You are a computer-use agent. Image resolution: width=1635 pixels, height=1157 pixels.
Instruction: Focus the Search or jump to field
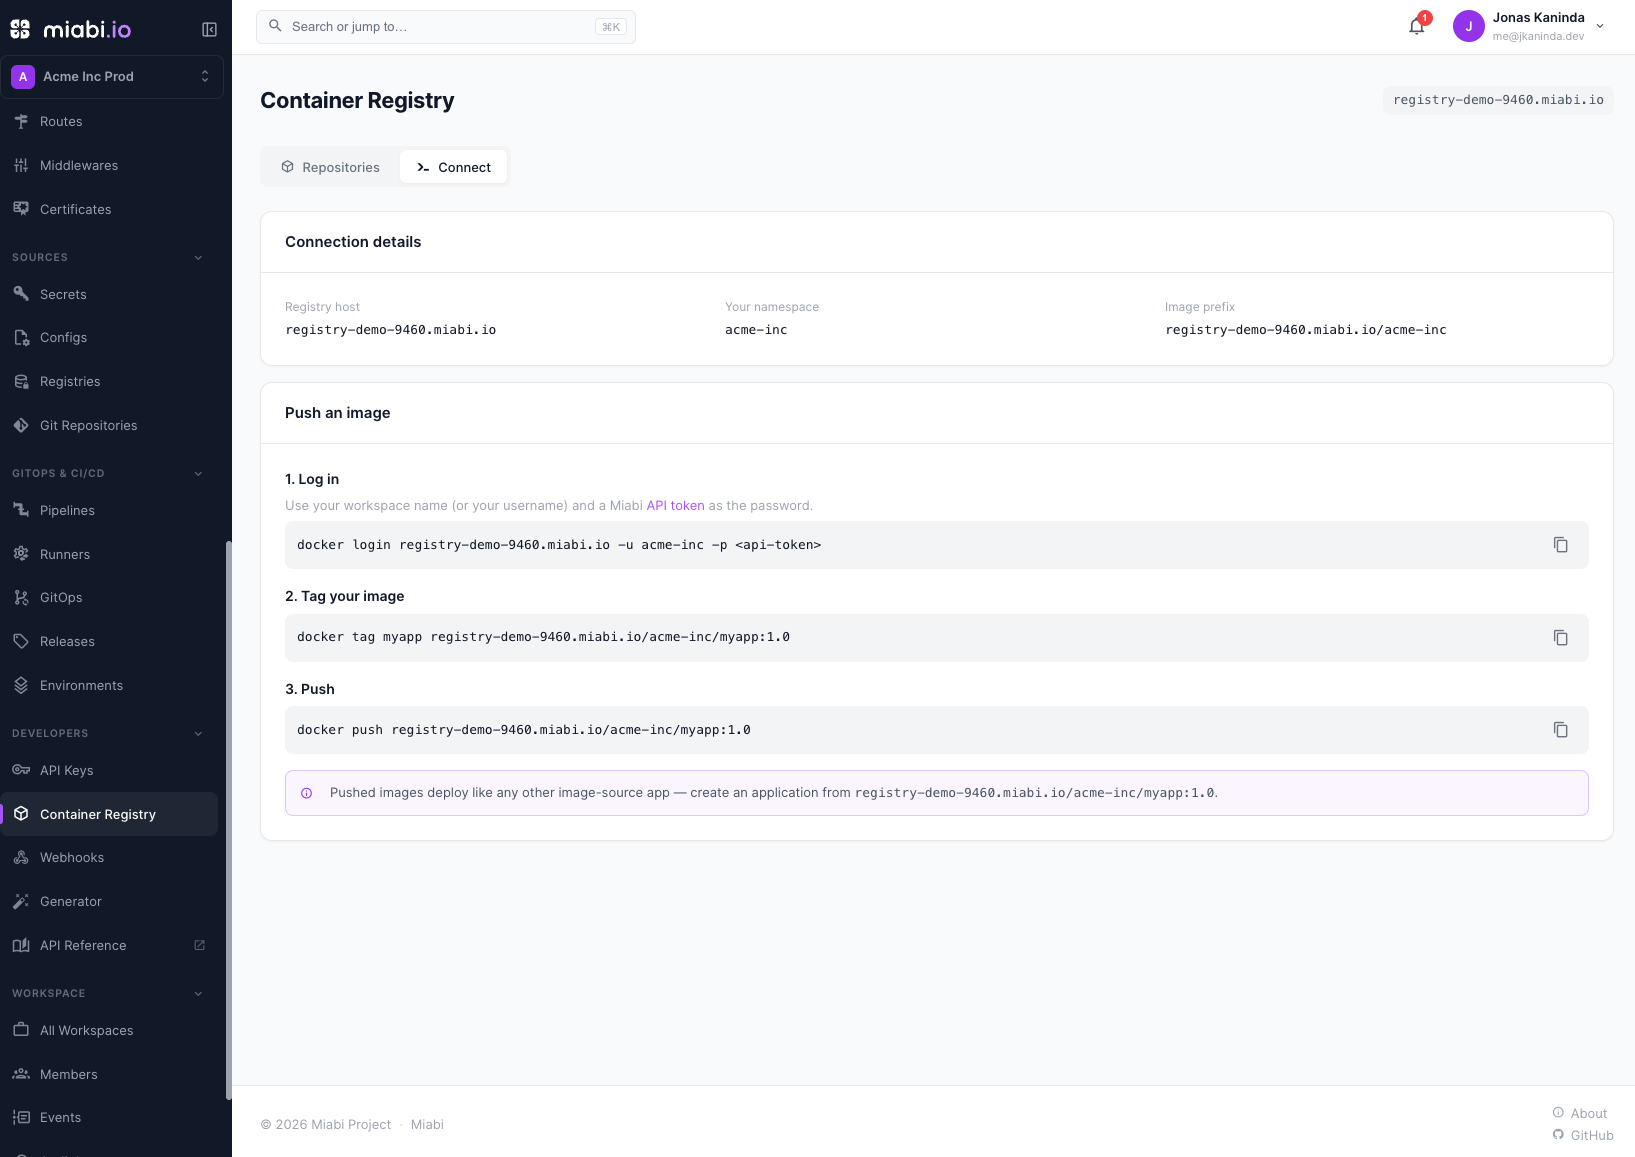tap(446, 27)
